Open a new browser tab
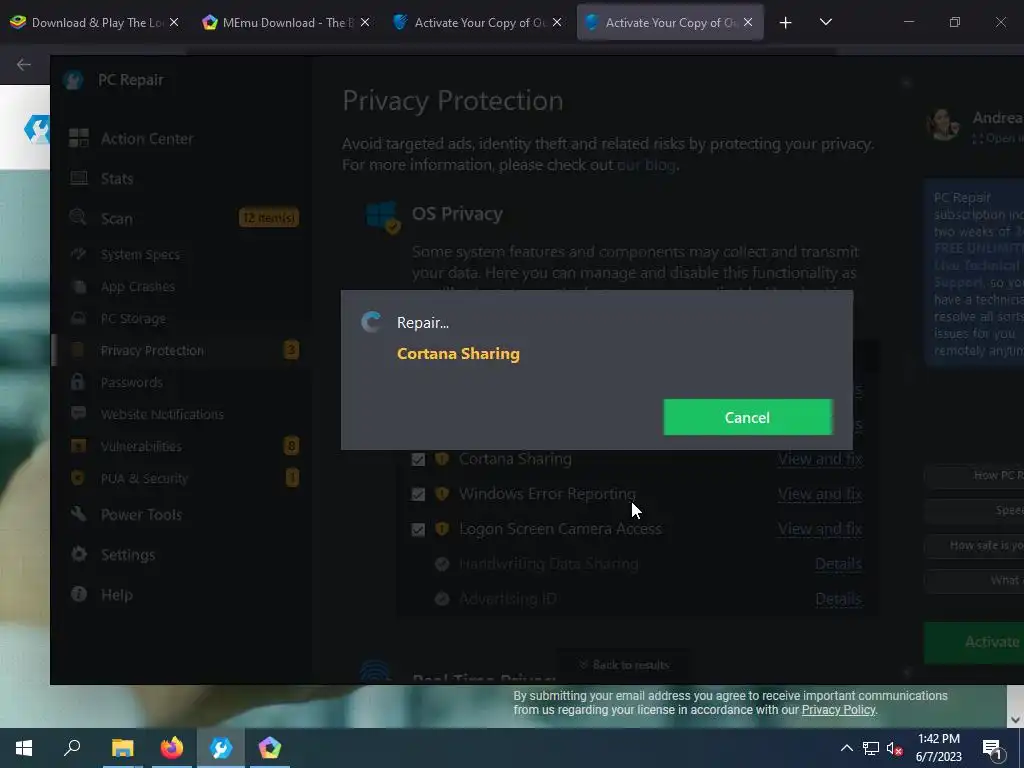Image resolution: width=1024 pixels, height=768 pixels. [x=786, y=23]
